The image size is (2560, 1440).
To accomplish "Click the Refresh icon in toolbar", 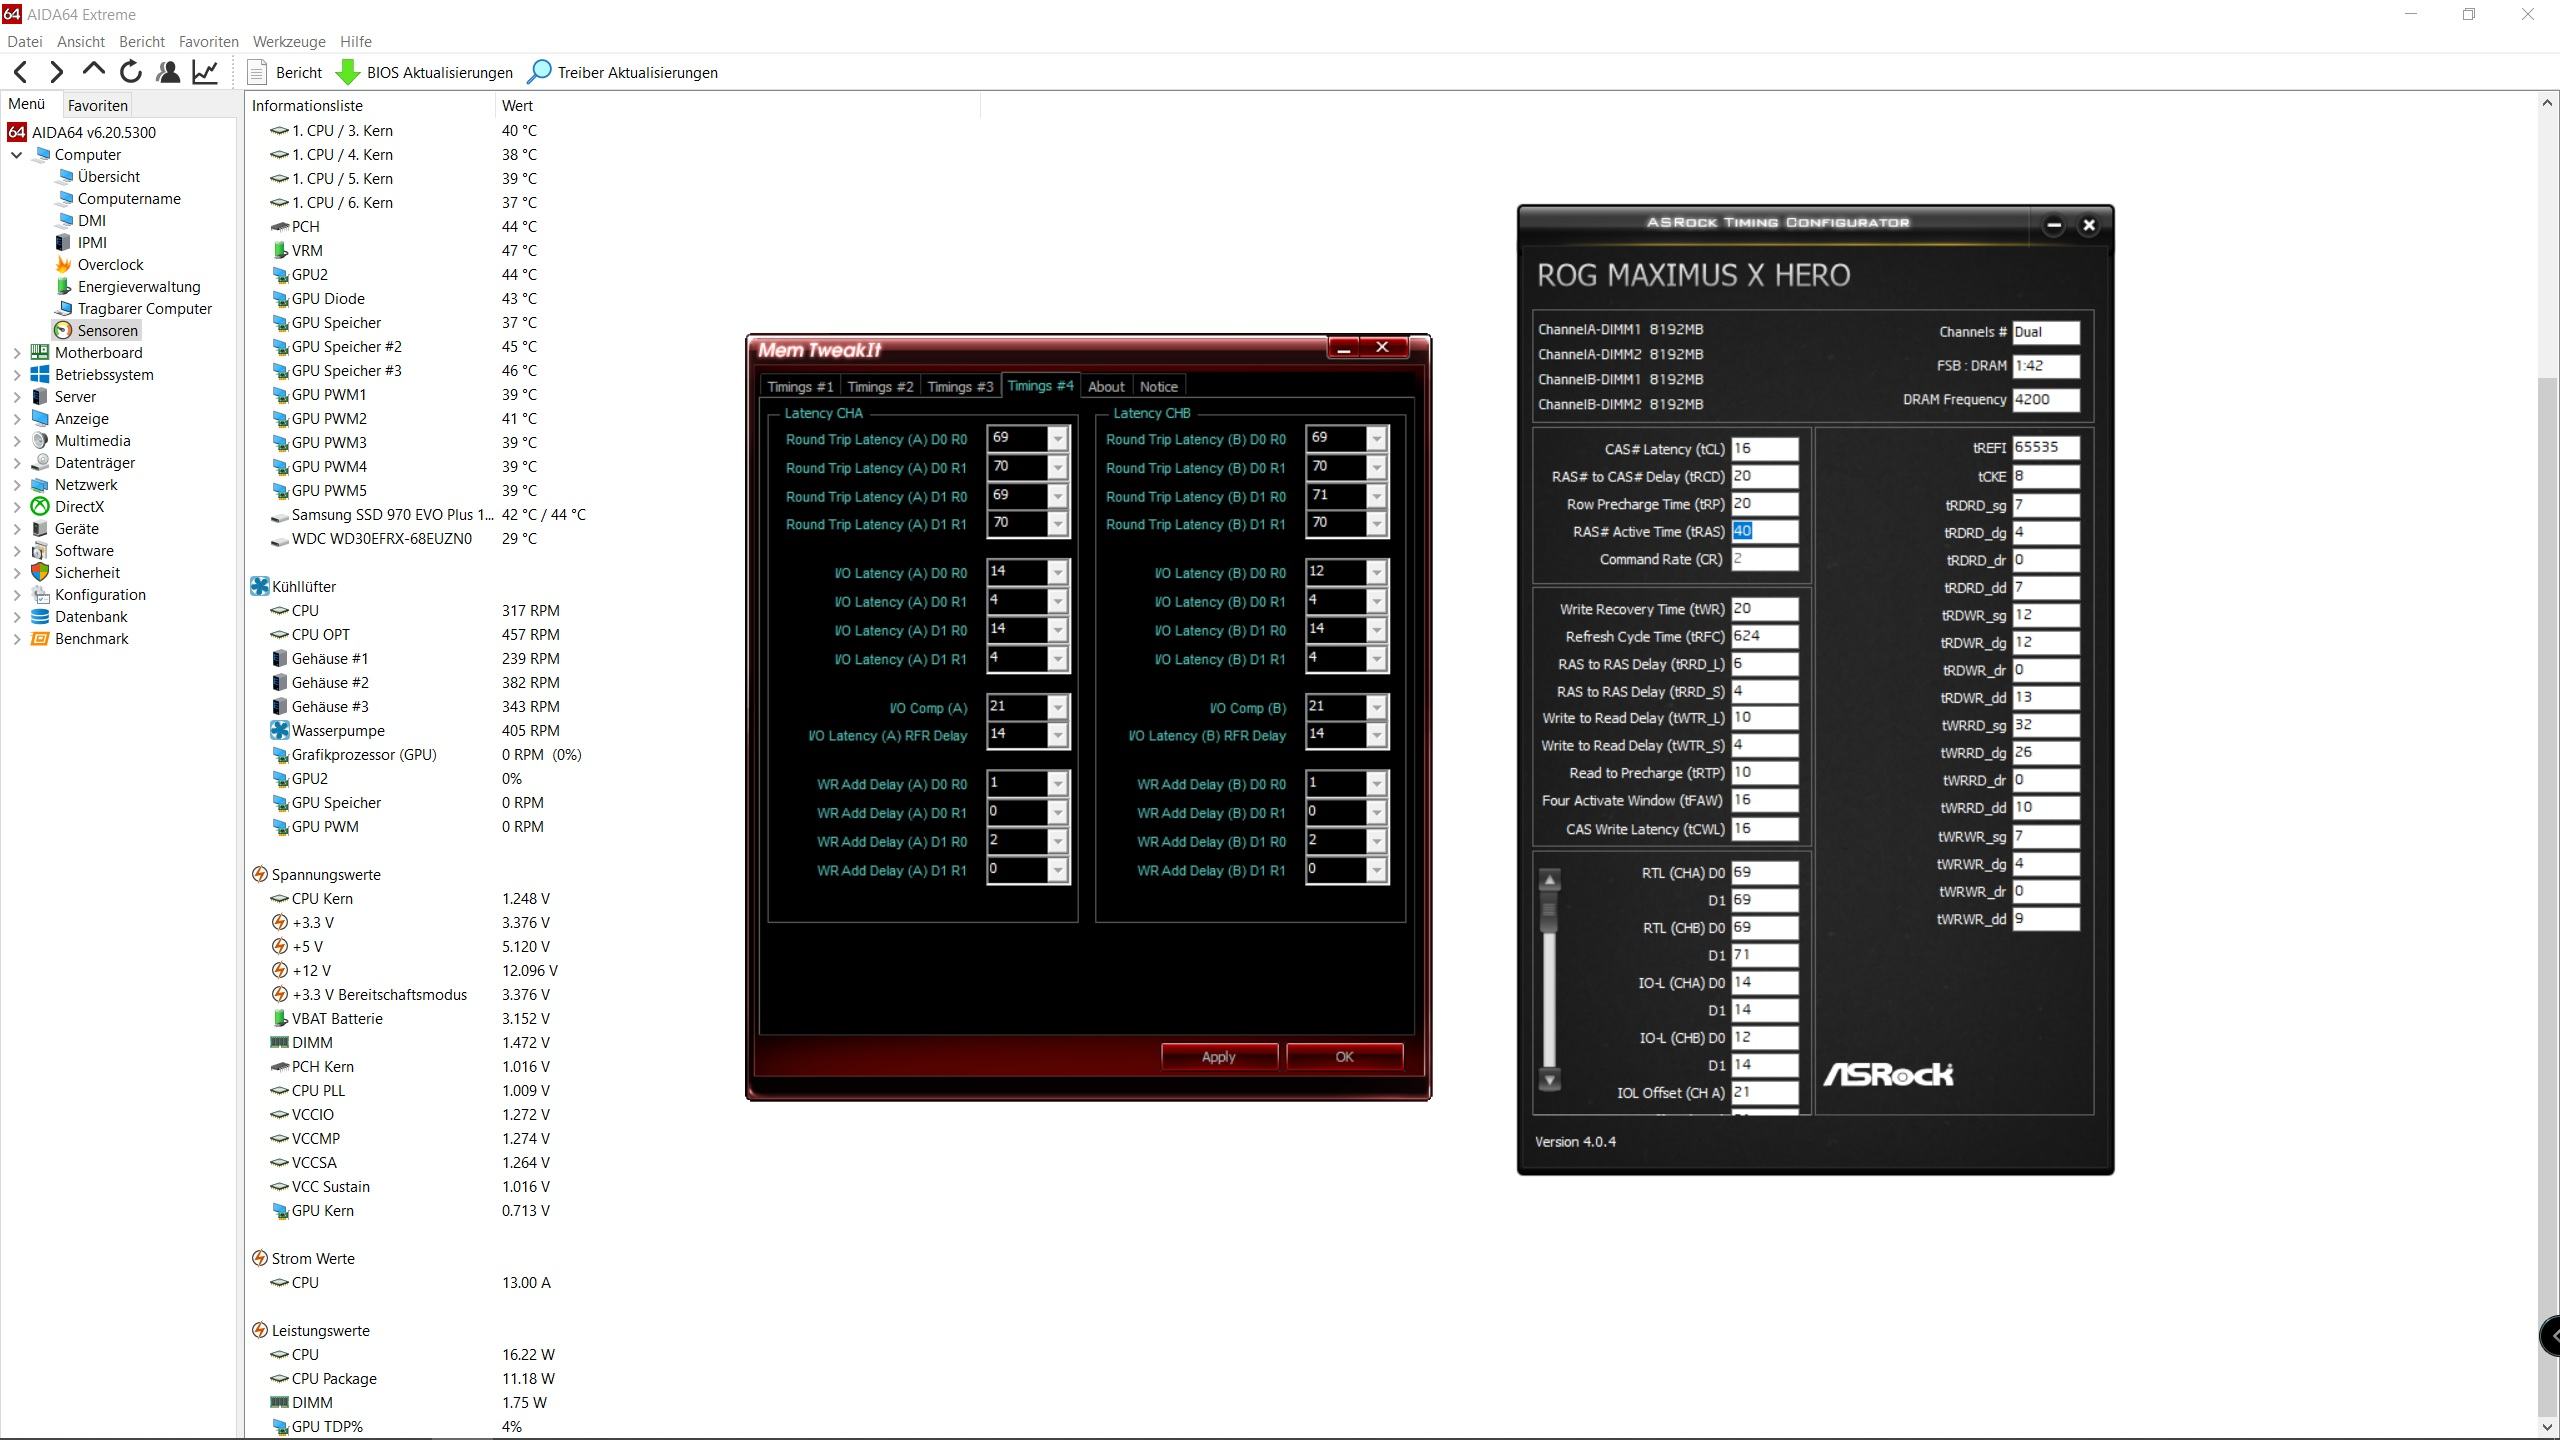I will (x=131, y=72).
